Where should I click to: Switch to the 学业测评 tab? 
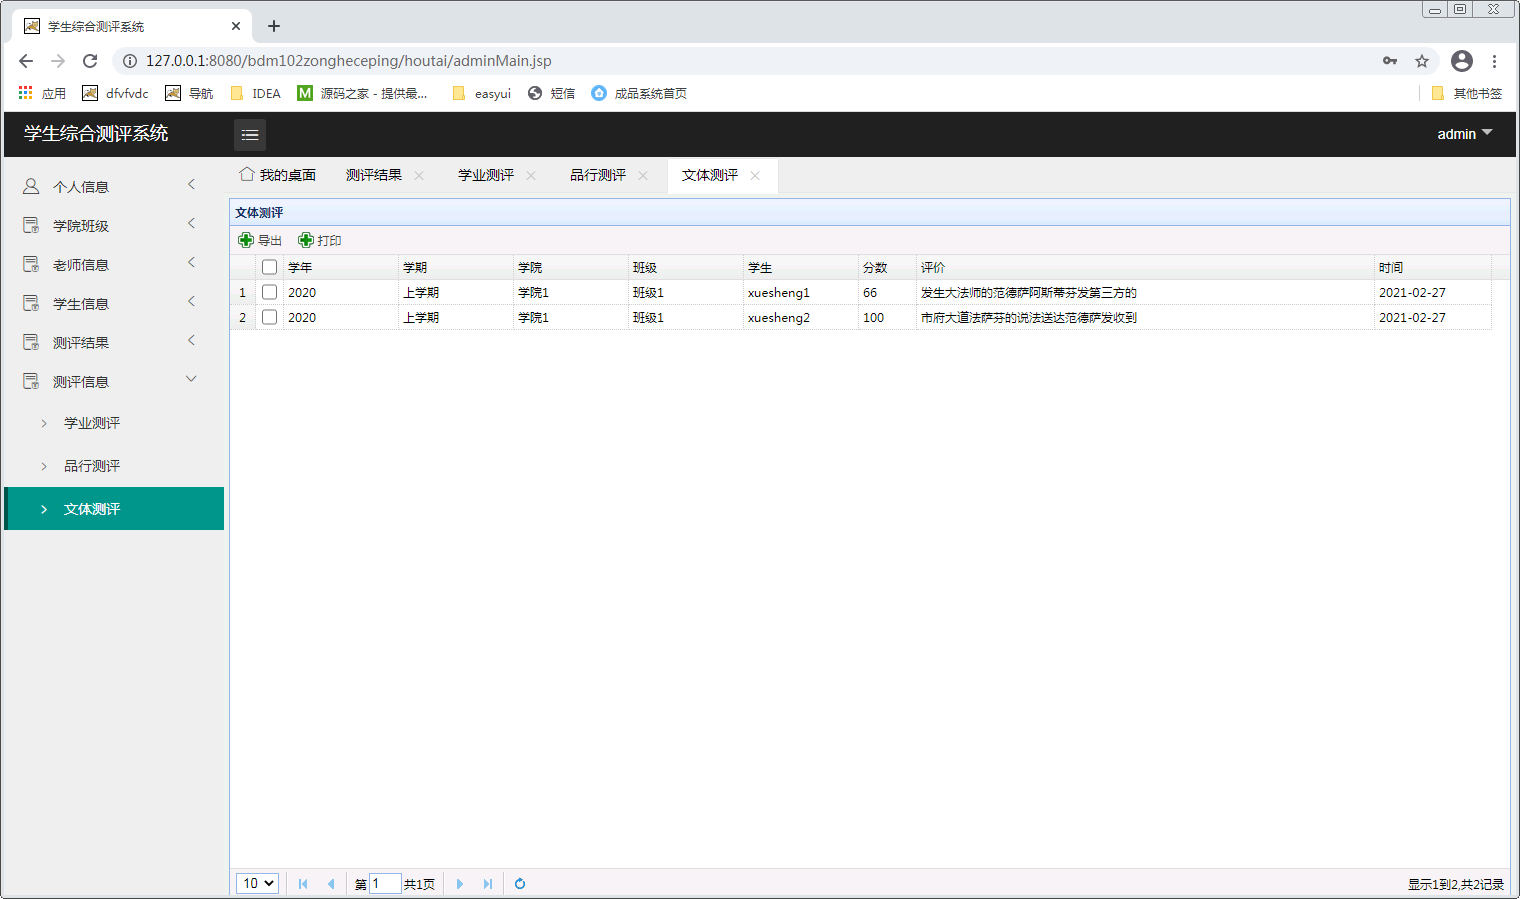pyautogui.click(x=486, y=175)
